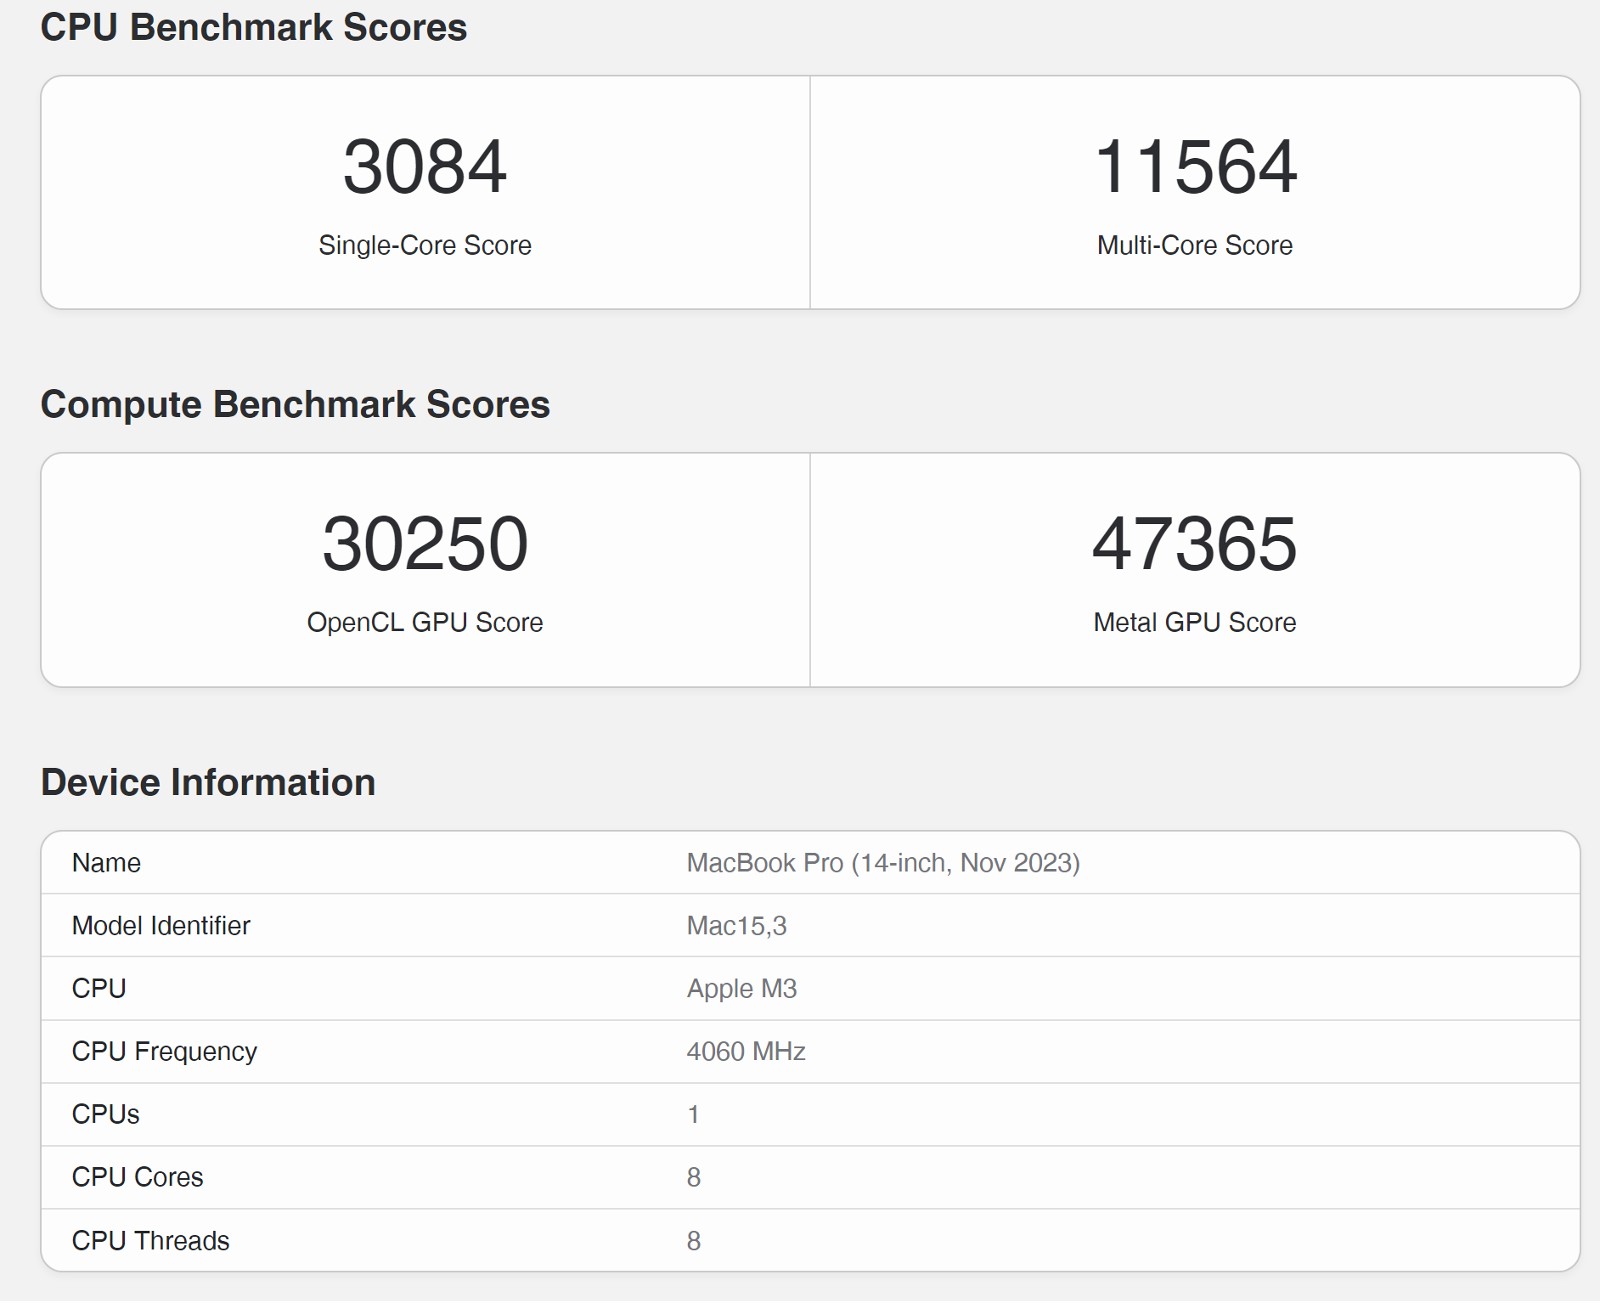This screenshot has height=1303, width=1600.
Task: Click the Metal GPU Score label
Action: [1195, 622]
